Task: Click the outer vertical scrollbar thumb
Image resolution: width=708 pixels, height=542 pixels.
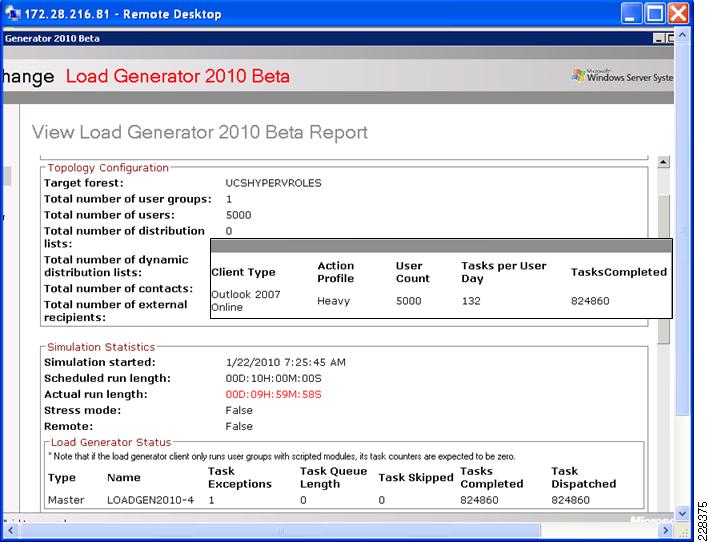Action: coord(682,228)
